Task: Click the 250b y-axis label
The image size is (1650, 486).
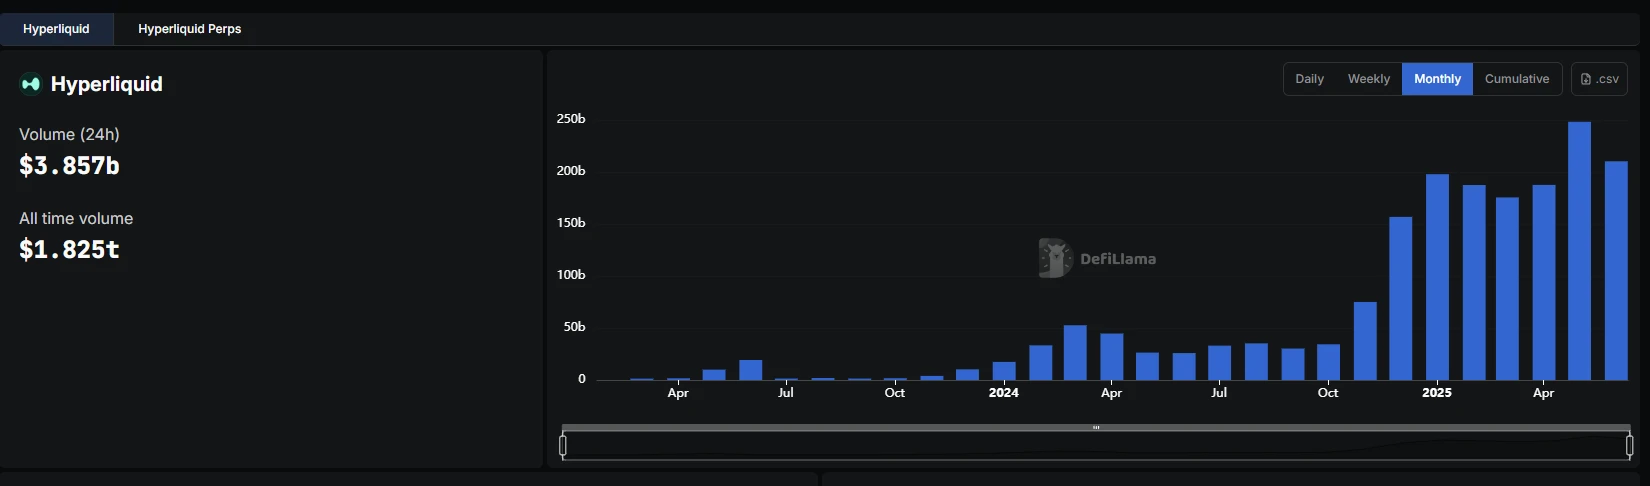Action: (571, 119)
